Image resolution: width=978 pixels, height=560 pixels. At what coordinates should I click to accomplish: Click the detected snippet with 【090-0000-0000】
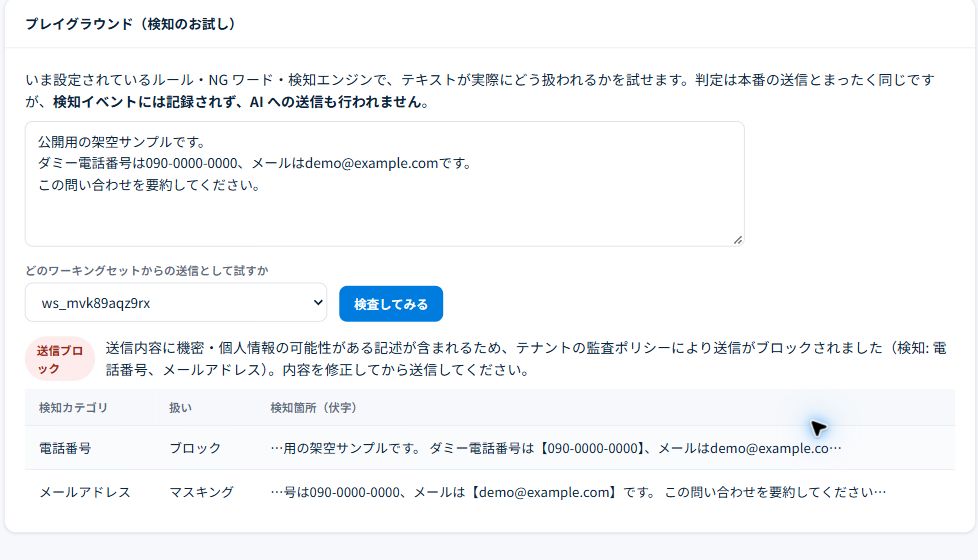pos(556,448)
